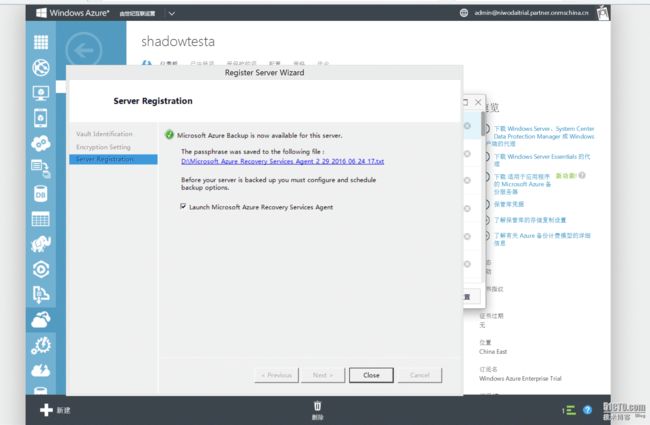This screenshot has width=650, height=425.
Task: Close the small window behind the wizard
Action: click(x=478, y=102)
